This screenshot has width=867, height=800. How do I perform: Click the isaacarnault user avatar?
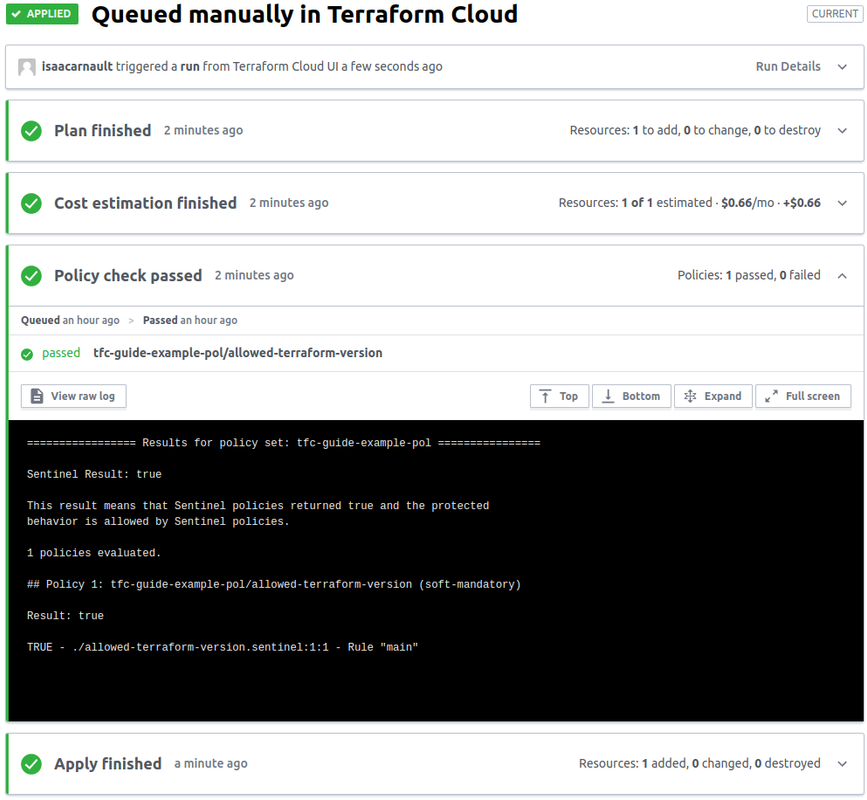click(27, 67)
